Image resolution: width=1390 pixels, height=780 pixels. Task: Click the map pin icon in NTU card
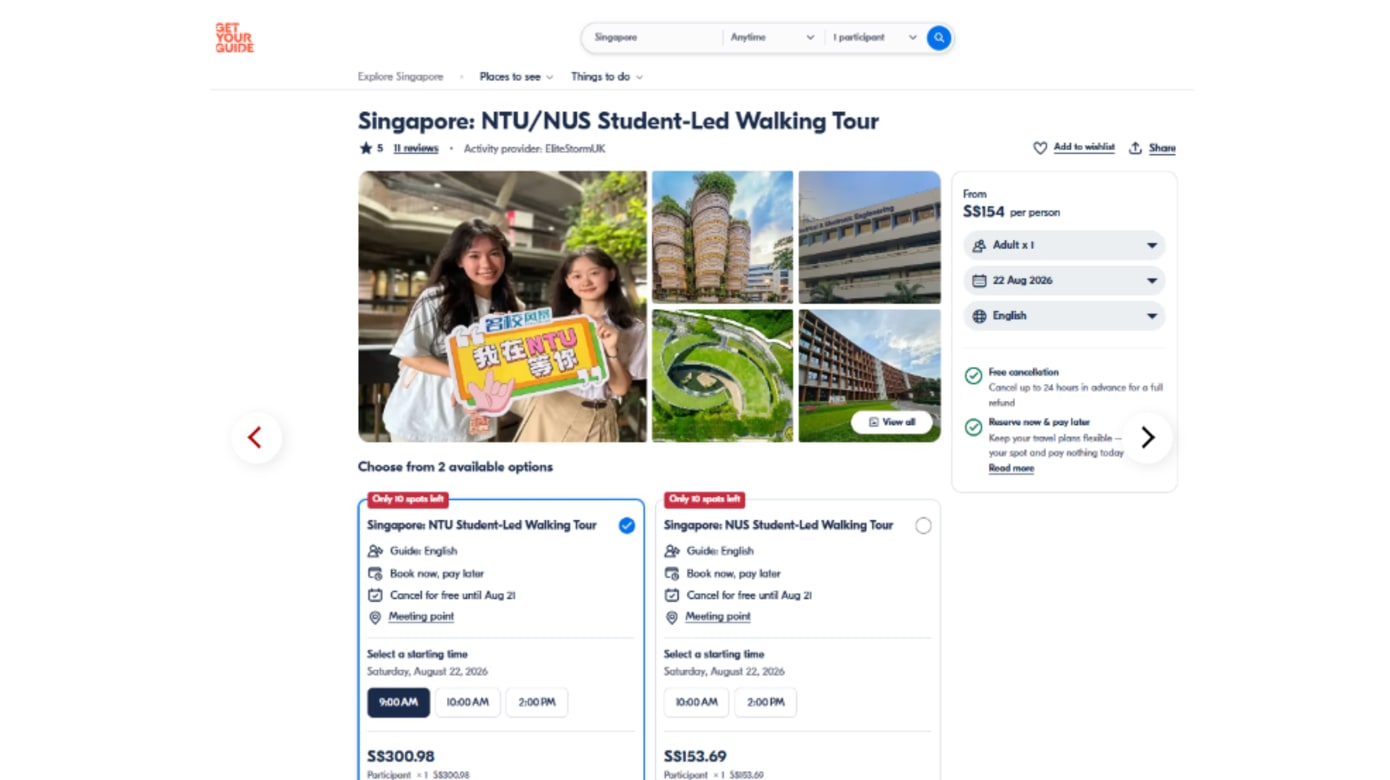click(x=375, y=618)
